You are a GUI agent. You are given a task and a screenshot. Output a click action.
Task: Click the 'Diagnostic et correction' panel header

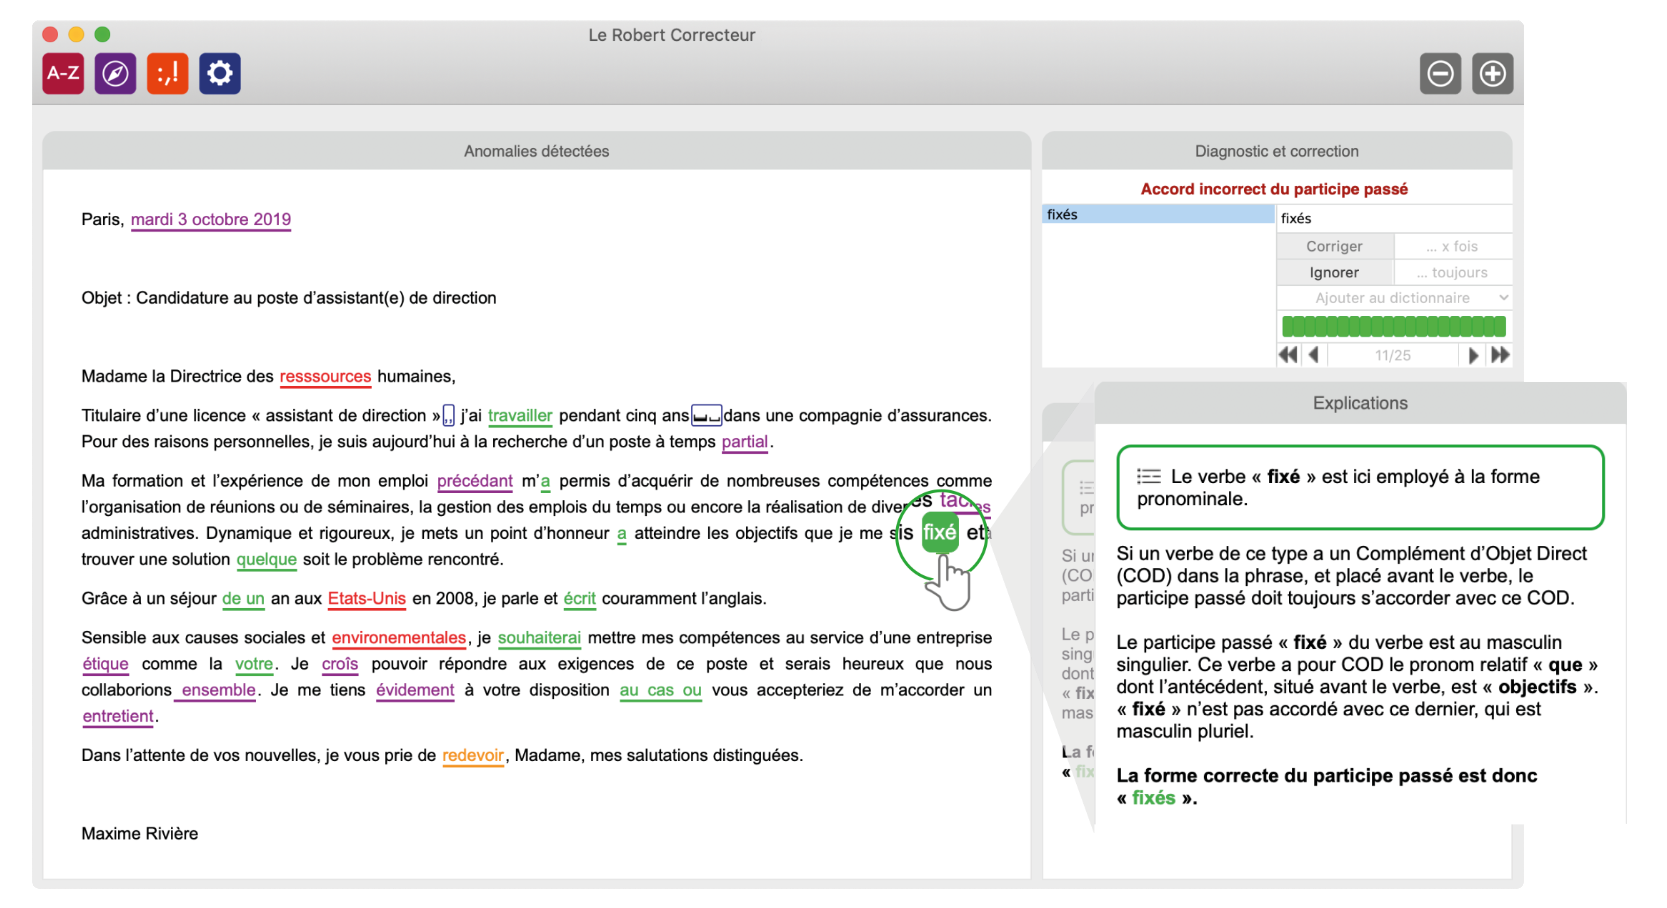tap(1277, 151)
